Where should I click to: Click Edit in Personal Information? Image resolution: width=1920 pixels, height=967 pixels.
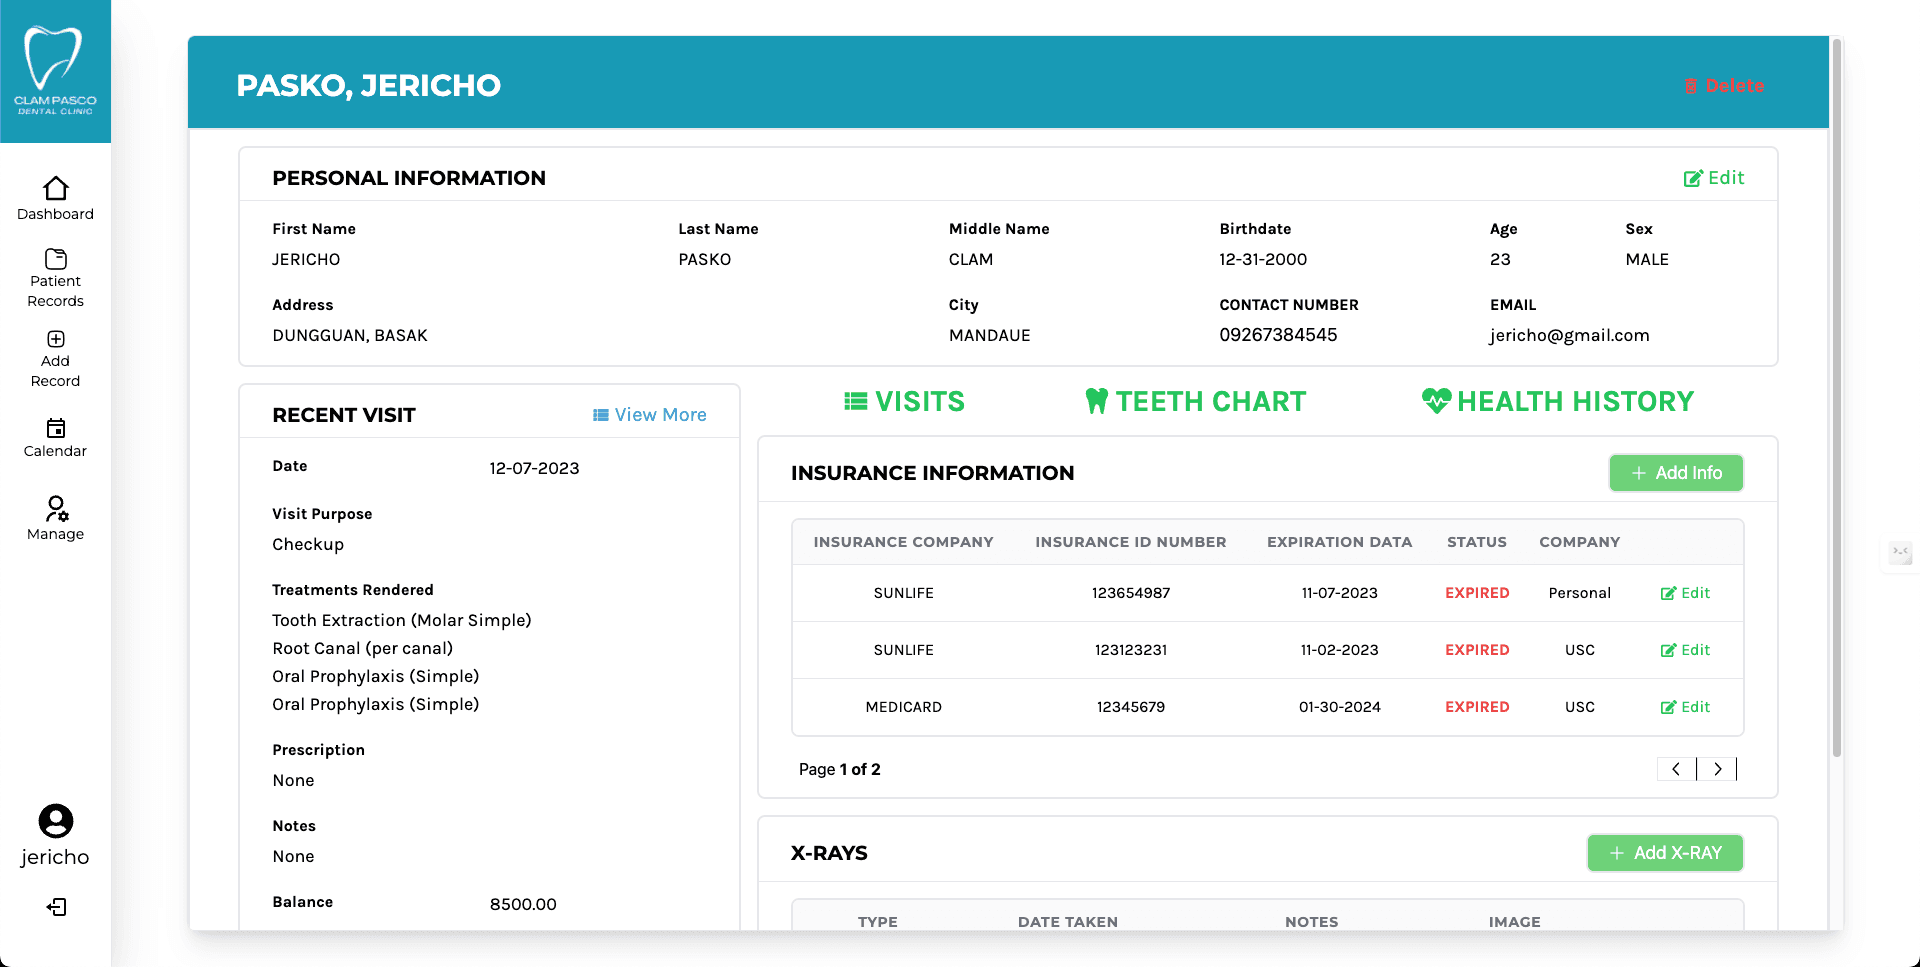coord(1714,177)
